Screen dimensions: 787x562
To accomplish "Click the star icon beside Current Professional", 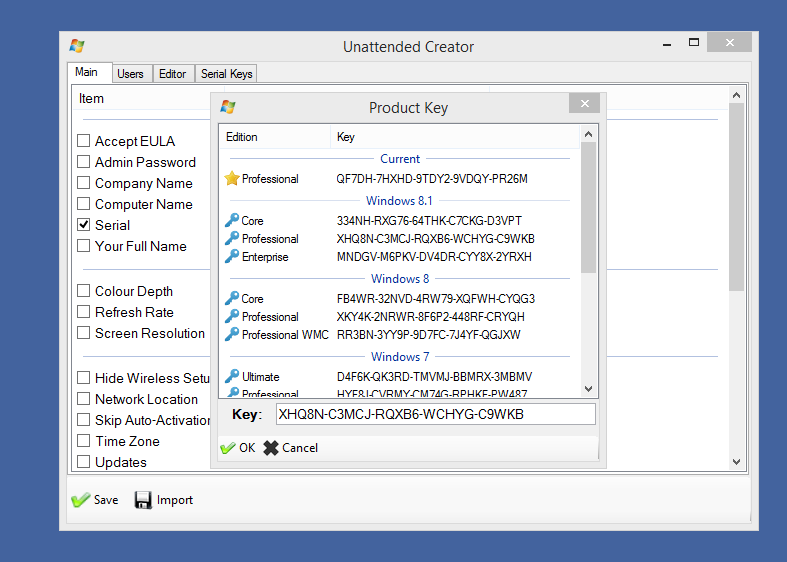I will [x=231, y=178].
